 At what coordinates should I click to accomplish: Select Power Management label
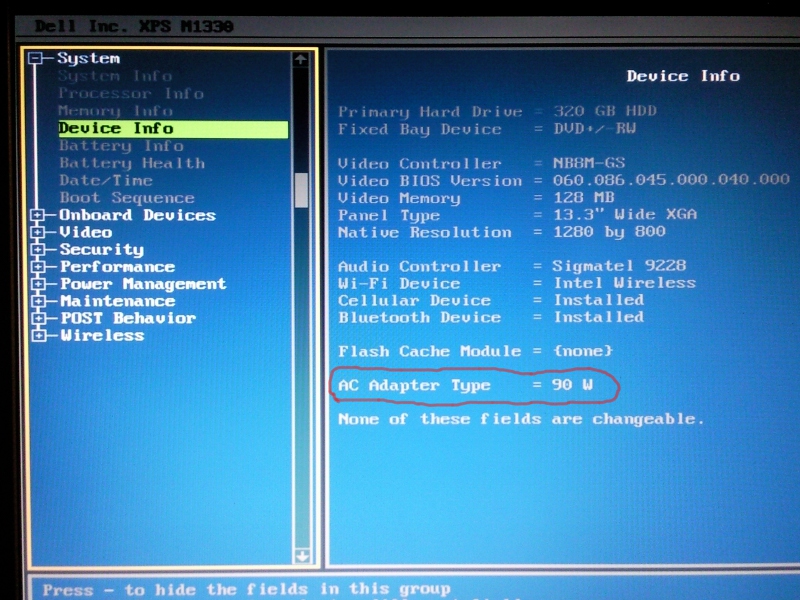click(x=143, y=284)
